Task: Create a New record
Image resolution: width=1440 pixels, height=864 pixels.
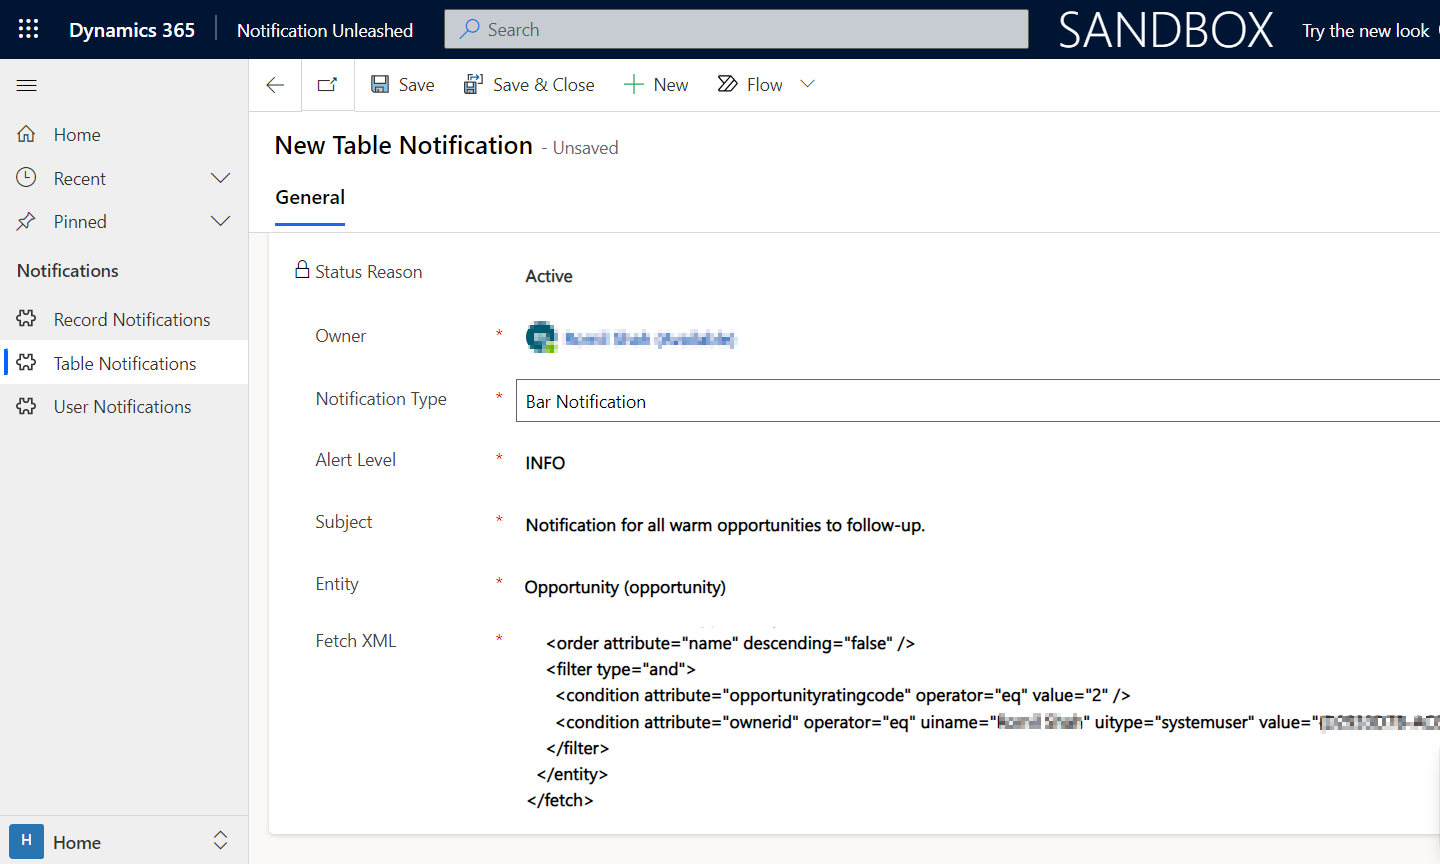Action: pos(656,85)
